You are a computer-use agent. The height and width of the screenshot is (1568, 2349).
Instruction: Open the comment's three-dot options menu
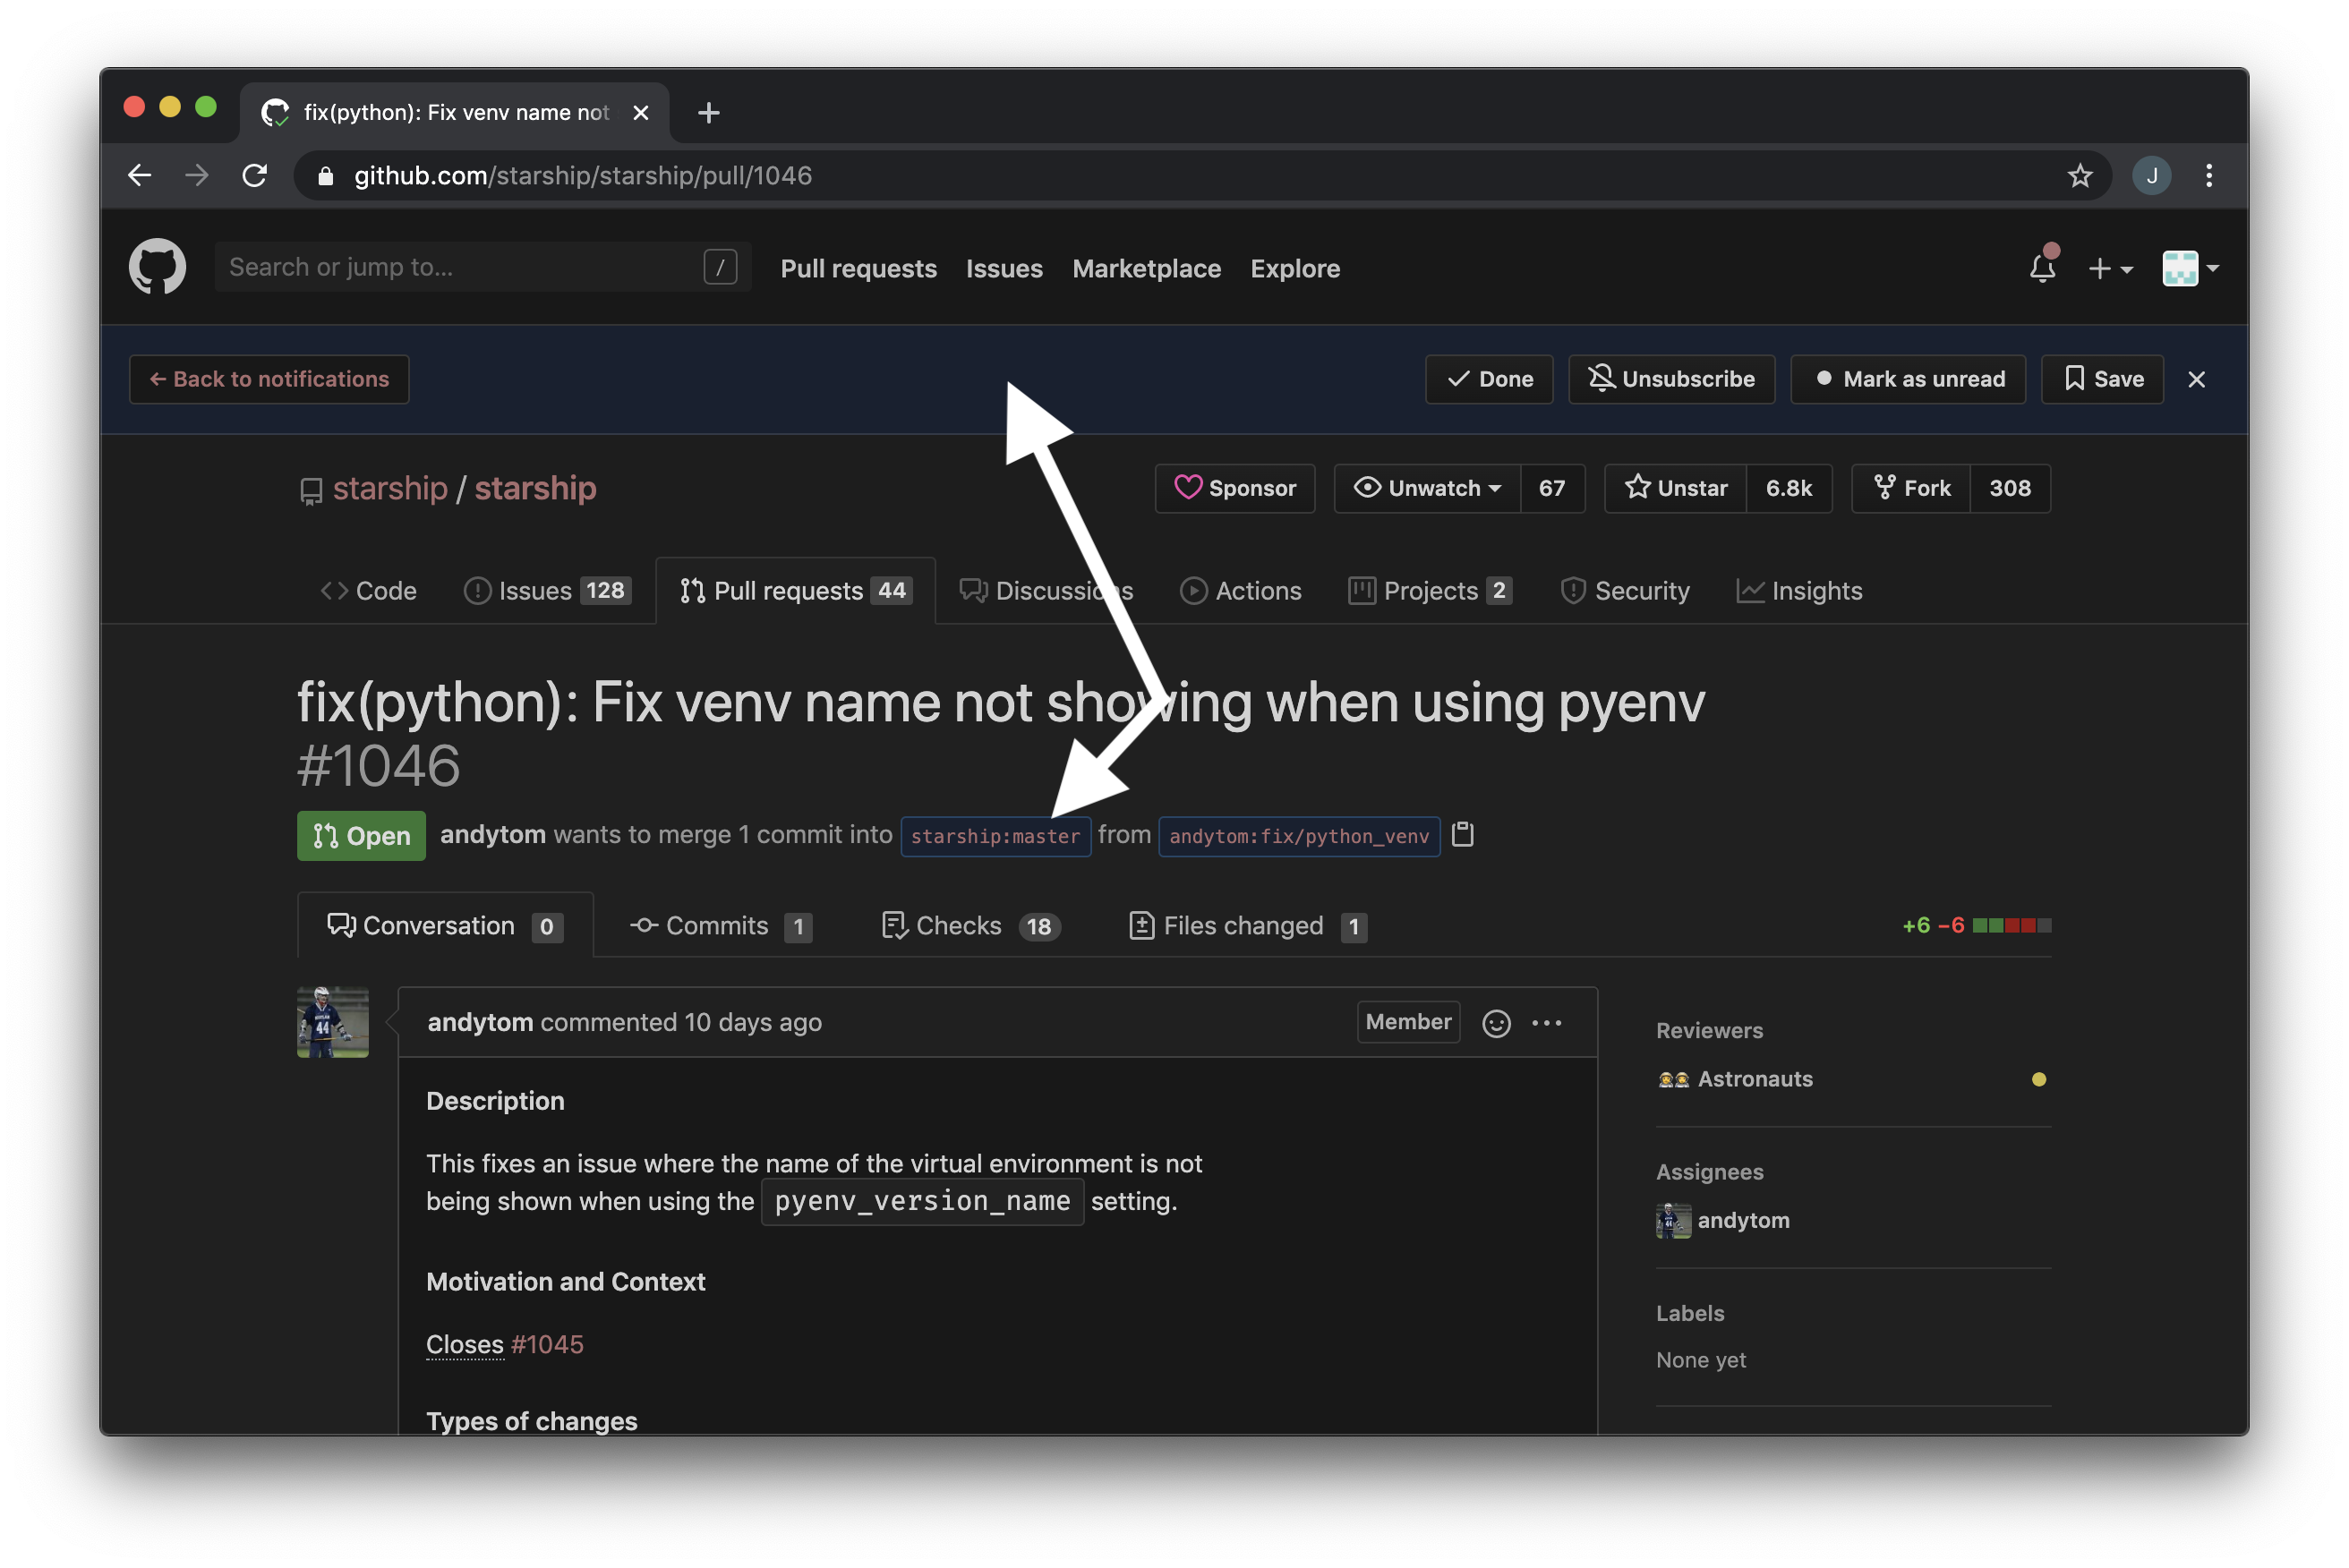1546,1022
